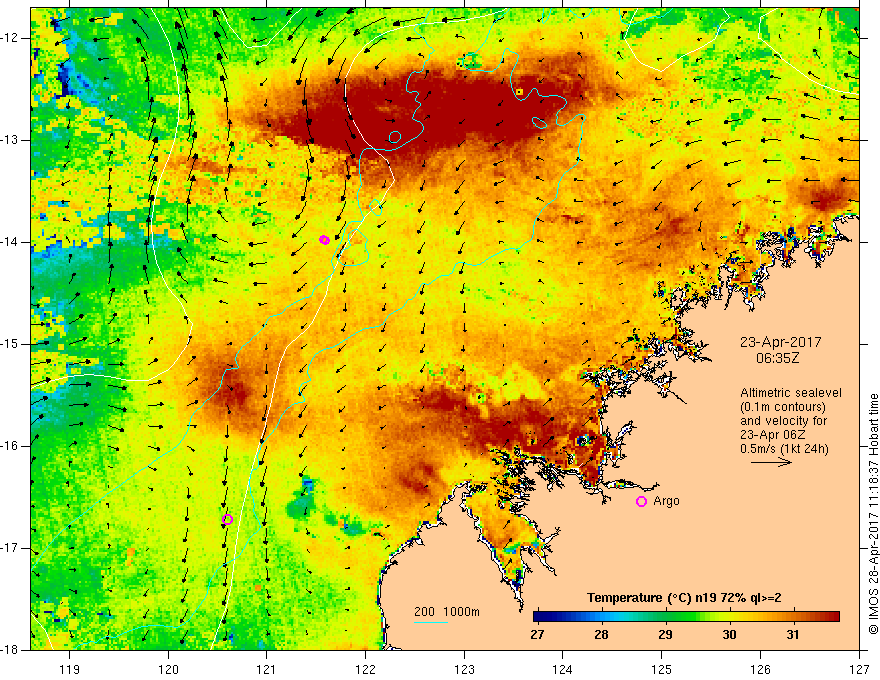Click the '200 1000m' depth contour label
880x680 pixels.
tap(447, 612)
